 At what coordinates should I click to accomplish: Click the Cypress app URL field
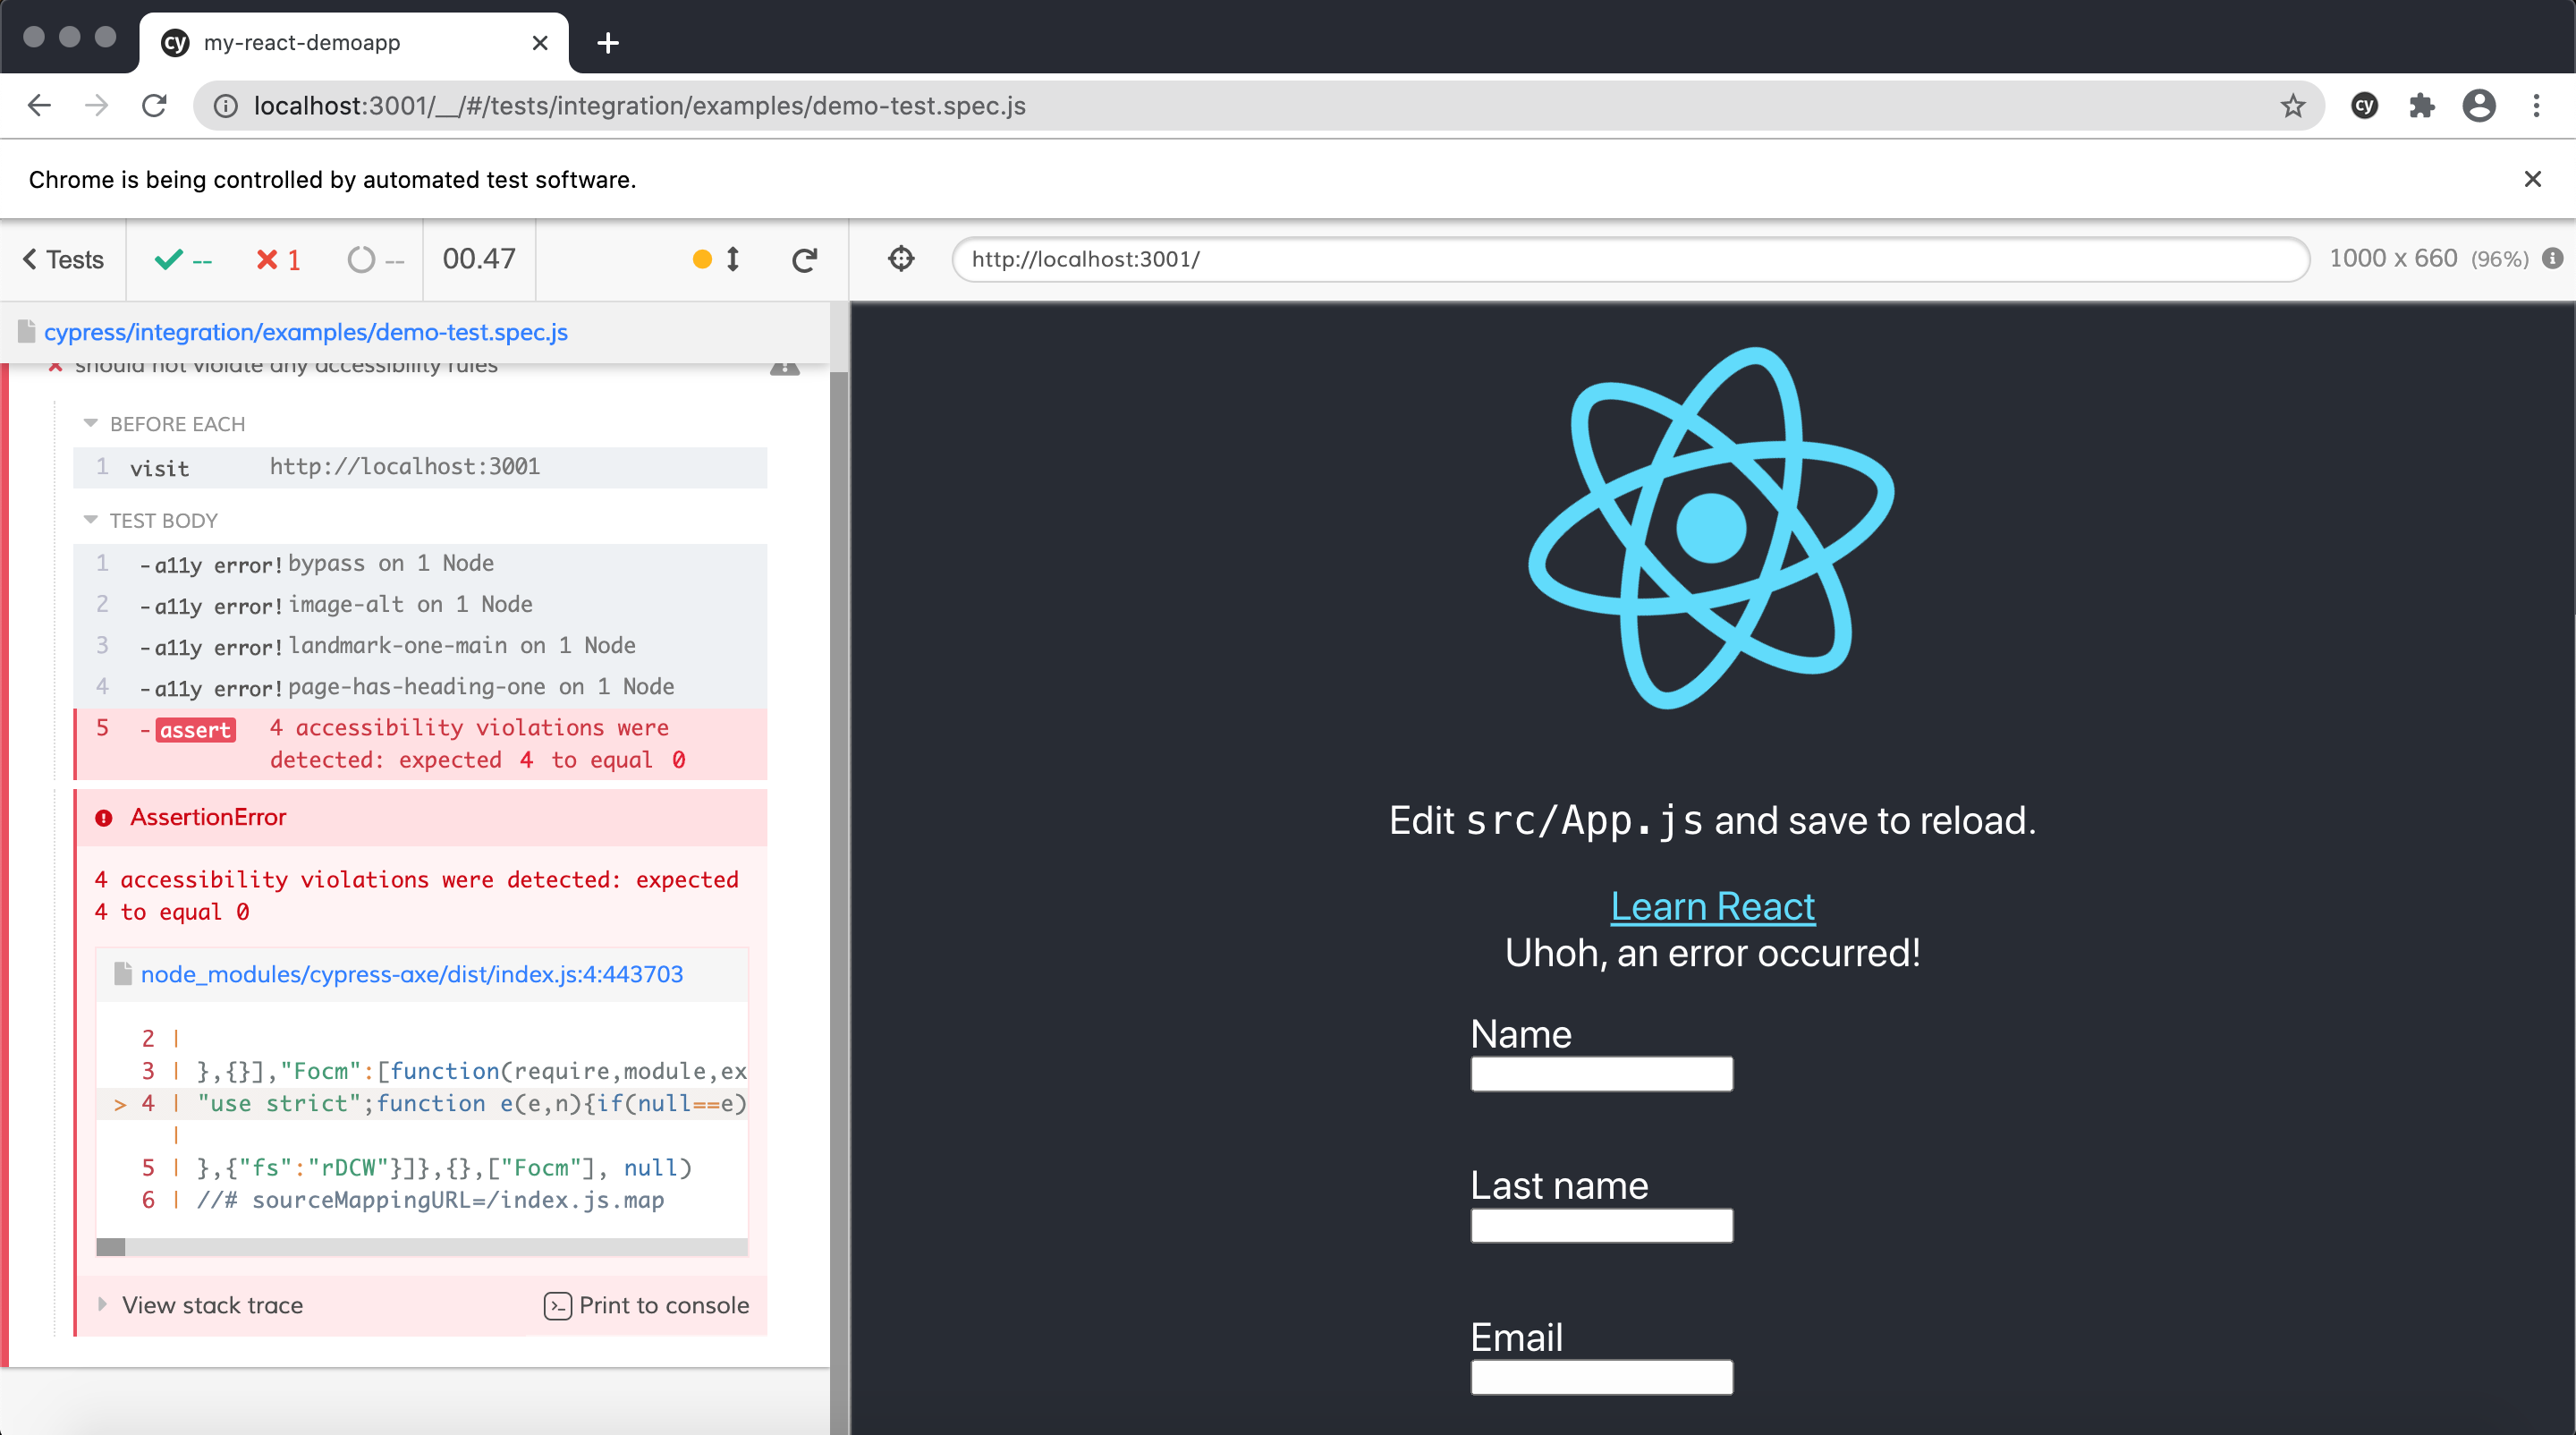(x=1630, y=259)
